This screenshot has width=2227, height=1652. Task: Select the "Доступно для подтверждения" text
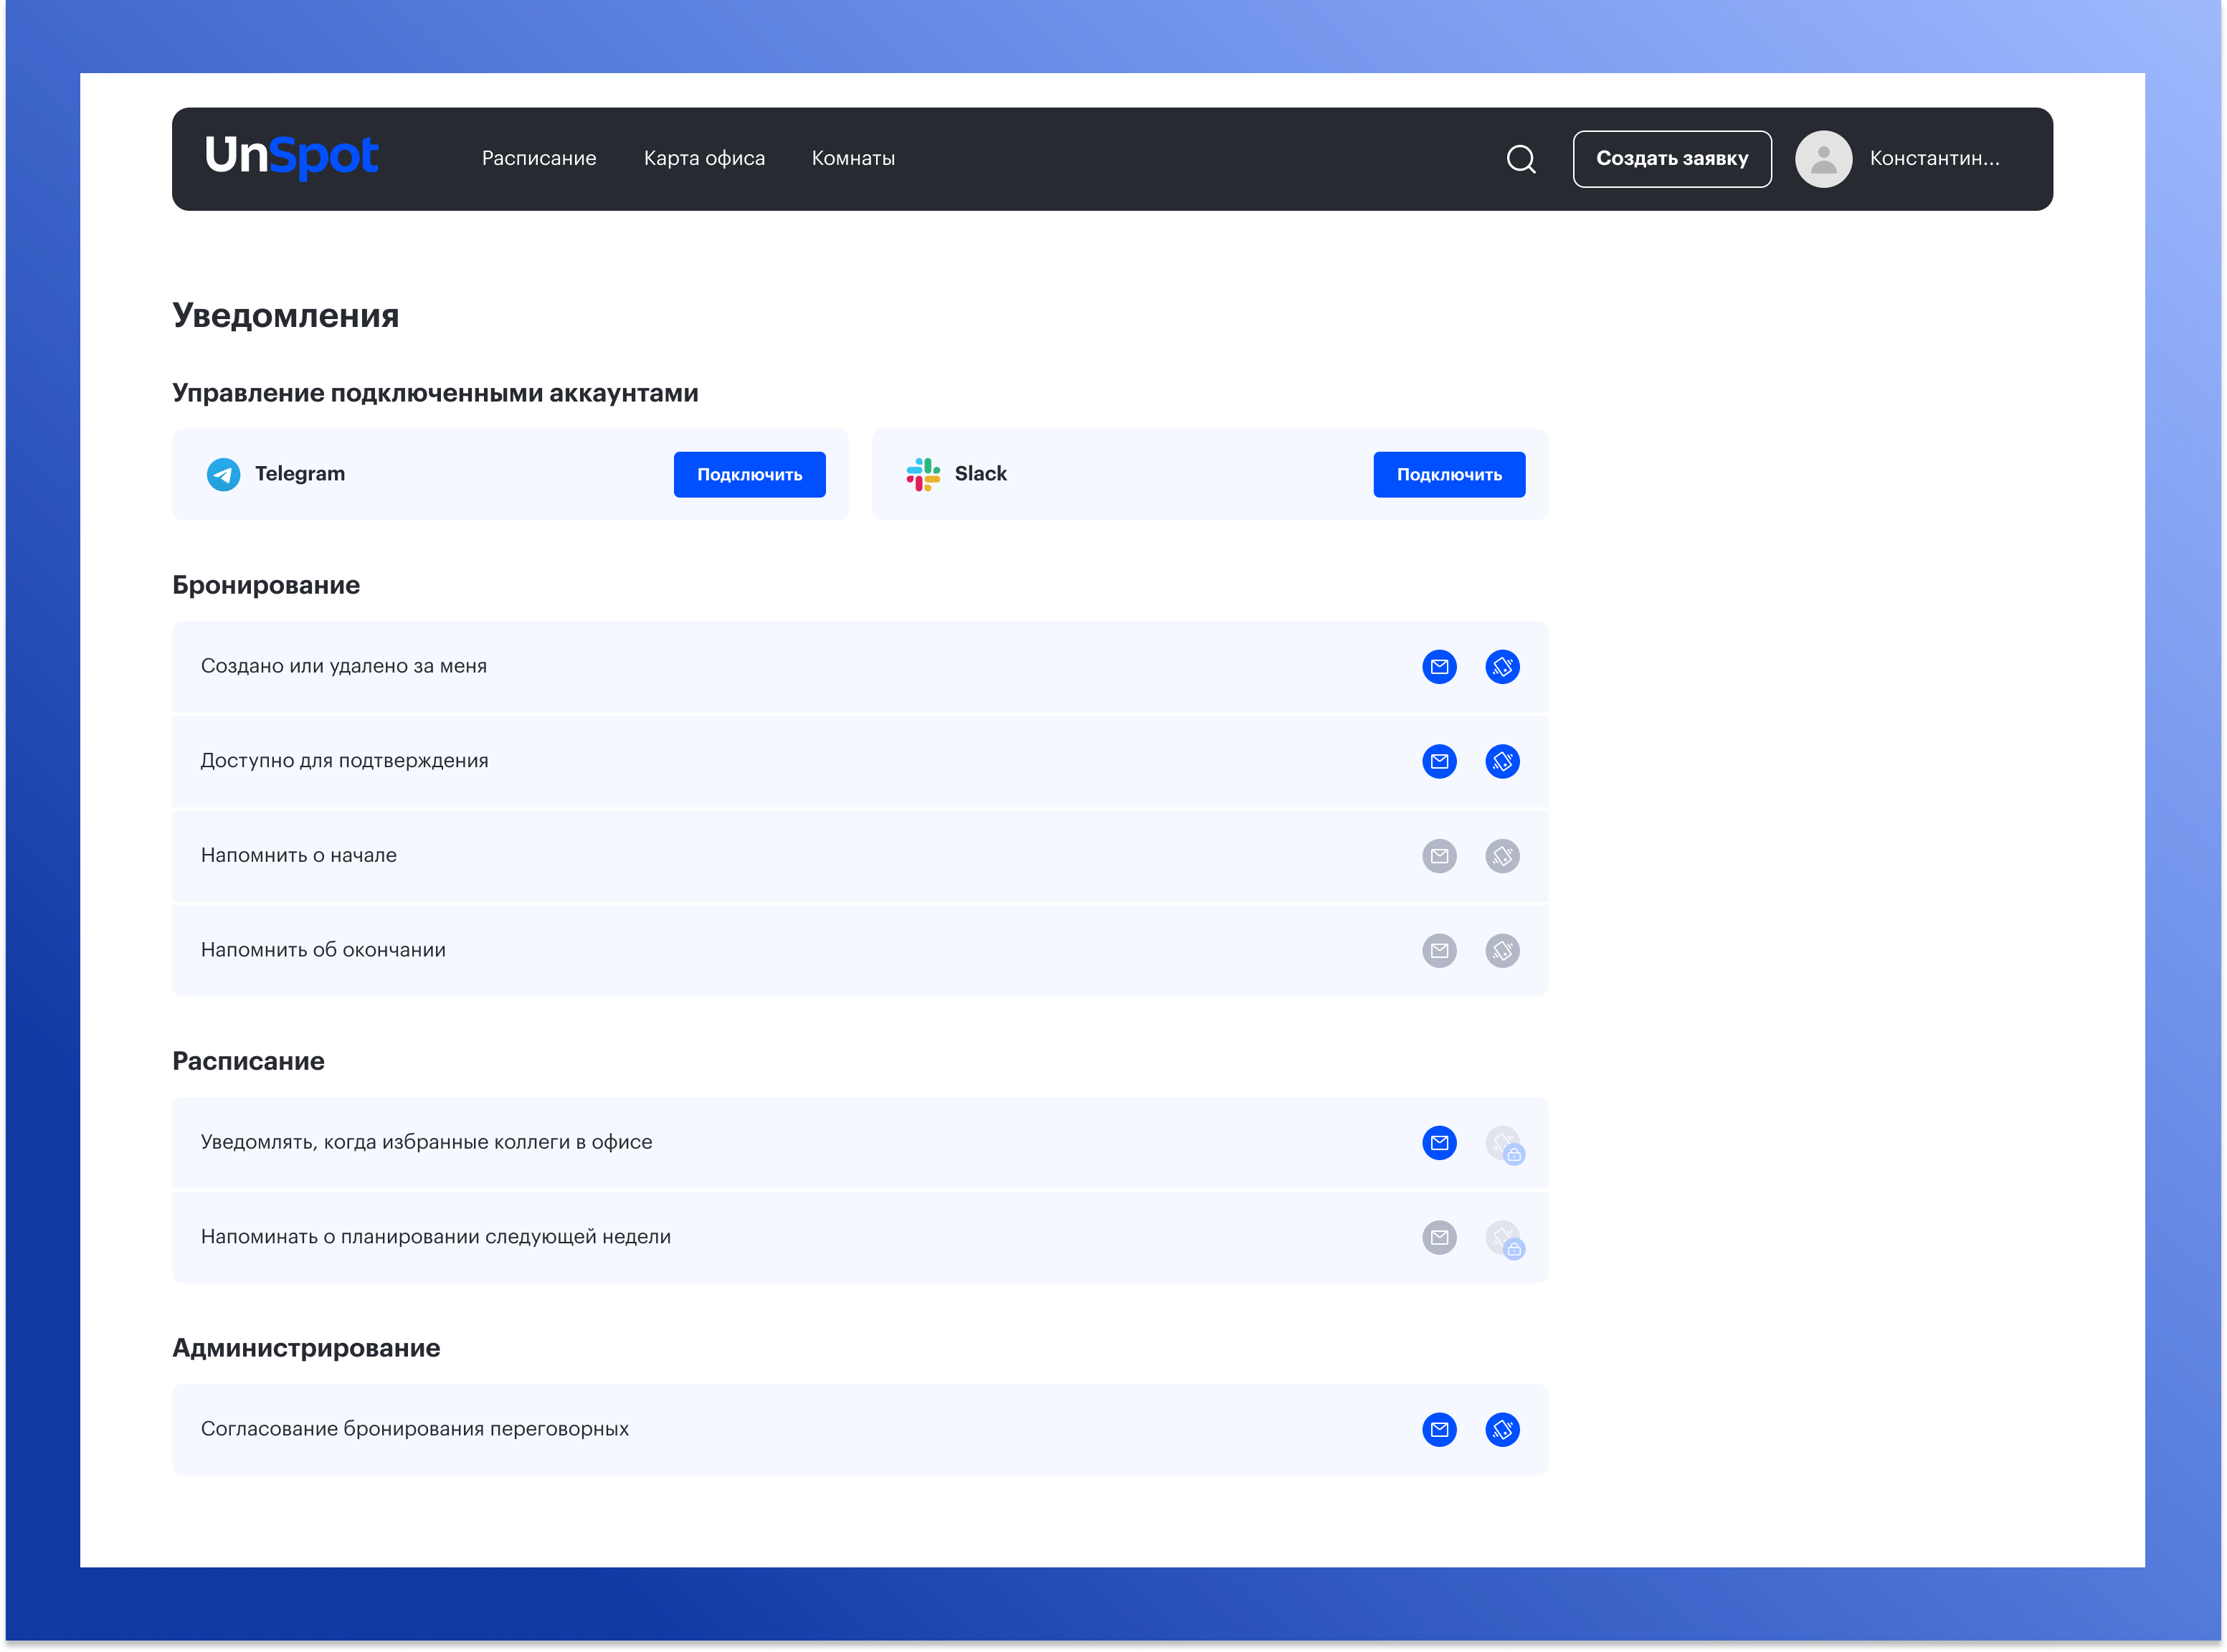pyautogui.click(x=345, y=761)
